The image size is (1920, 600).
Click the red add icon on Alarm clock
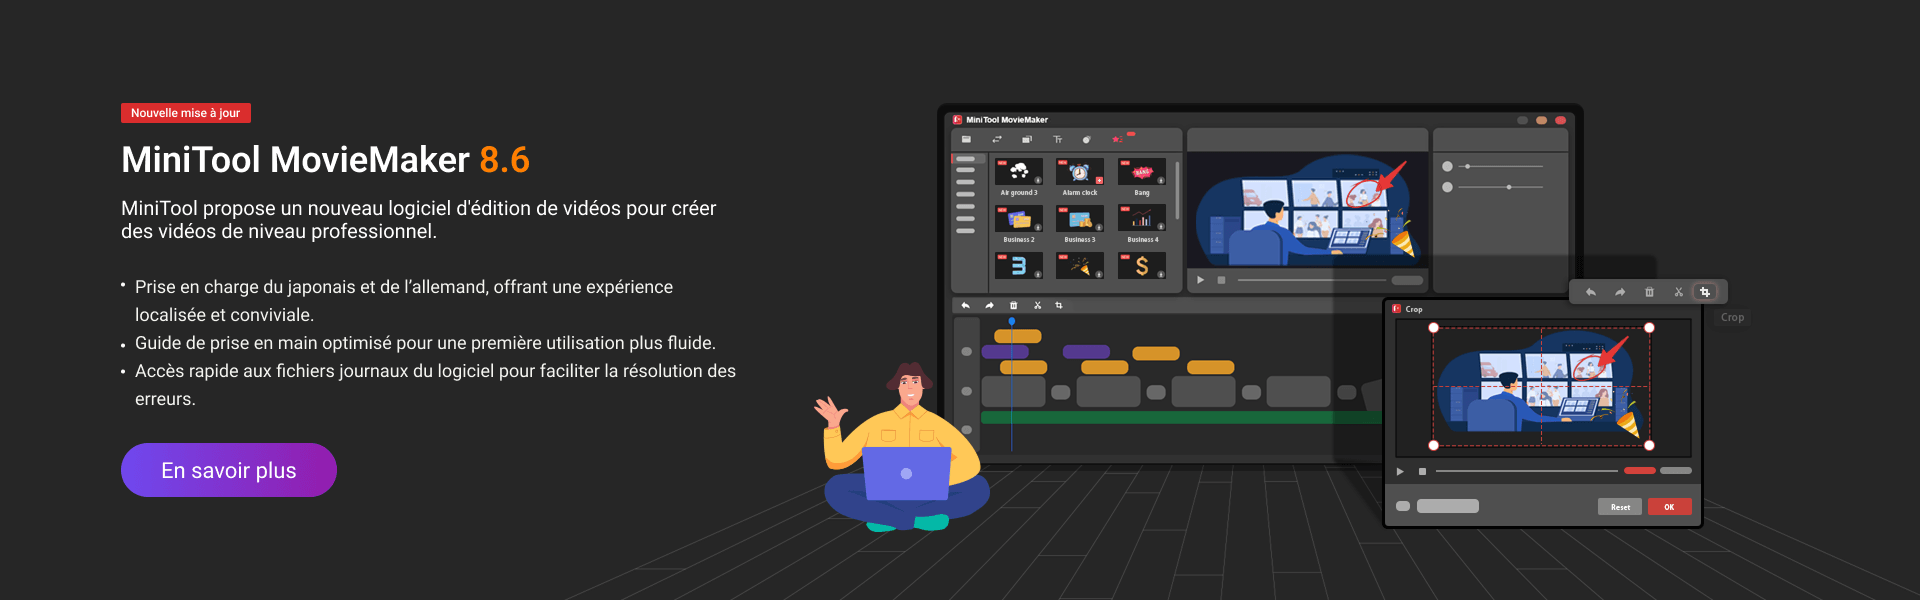tap(1099, 181)
